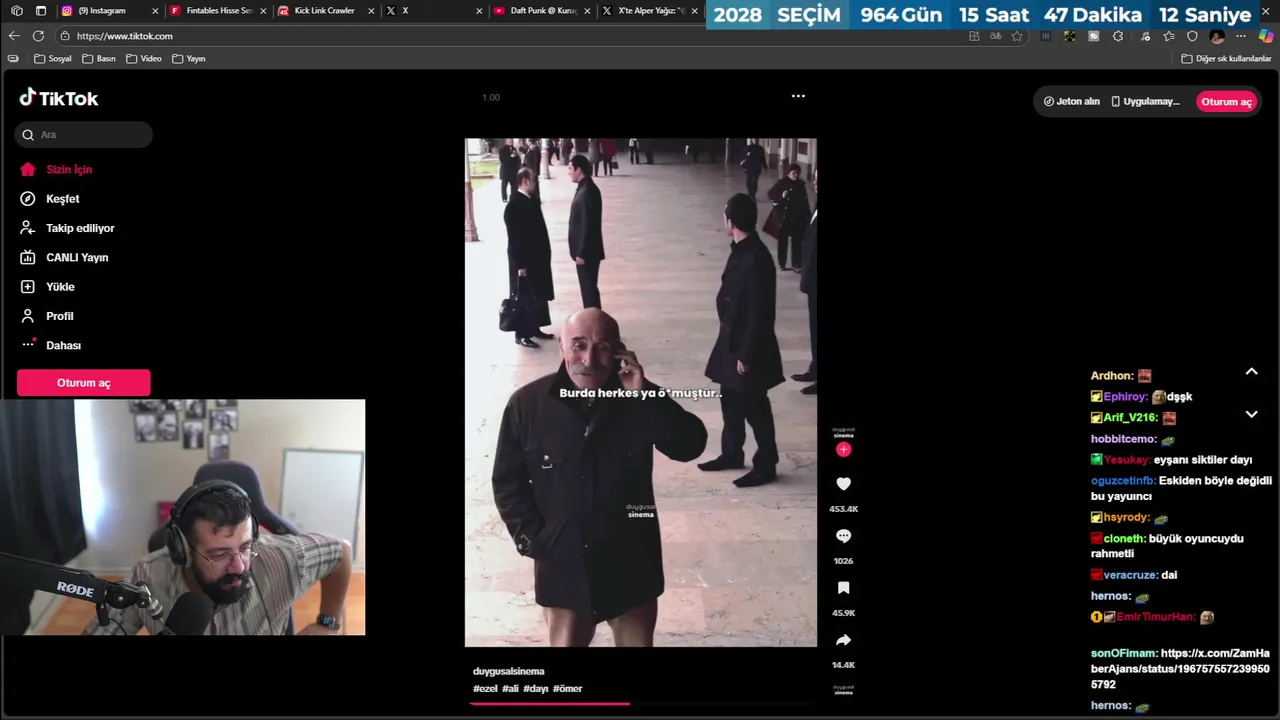Open the Yayın bookmarks folder
Screen dimensions: 1280x720
(x=189, y=59)
